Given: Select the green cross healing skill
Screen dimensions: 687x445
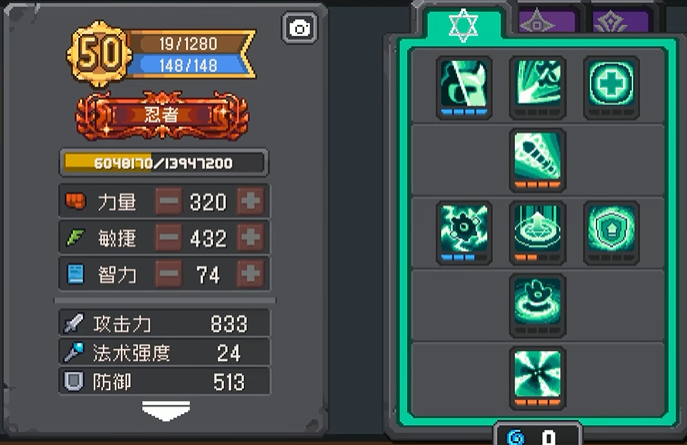Looking at the screenshot, I should pos(611,87).
